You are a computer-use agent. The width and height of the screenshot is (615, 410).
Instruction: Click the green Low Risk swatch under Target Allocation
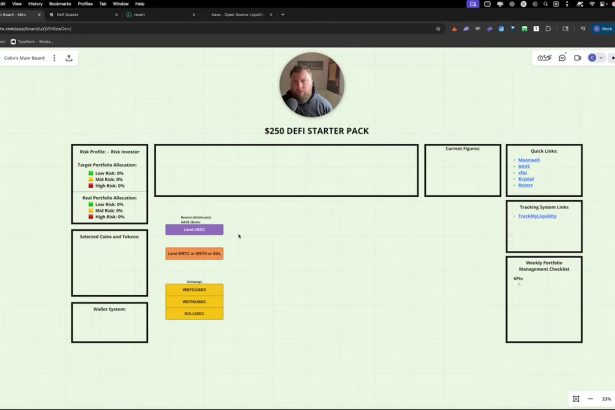pos(91,173)
